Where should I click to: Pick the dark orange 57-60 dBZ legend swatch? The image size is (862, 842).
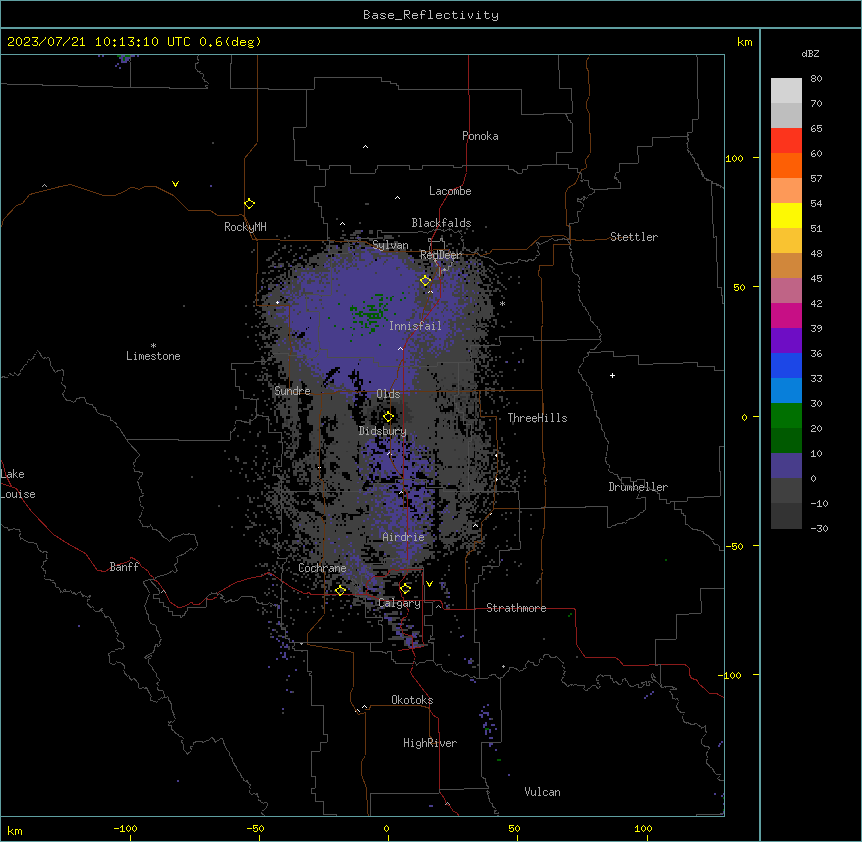786,165
